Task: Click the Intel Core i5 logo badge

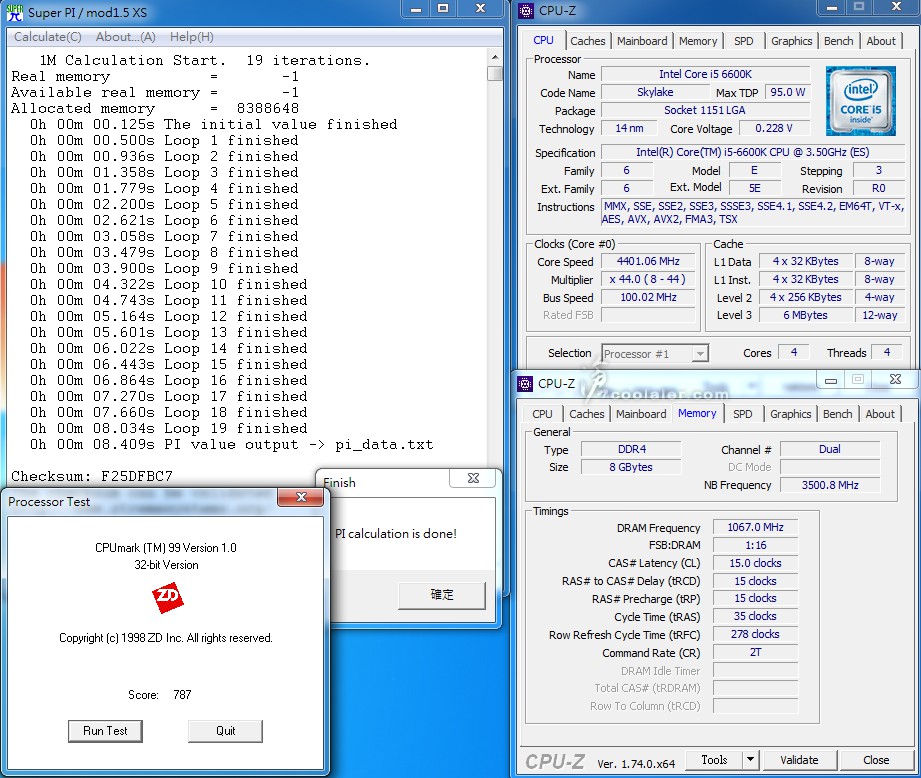Action: 861,101
